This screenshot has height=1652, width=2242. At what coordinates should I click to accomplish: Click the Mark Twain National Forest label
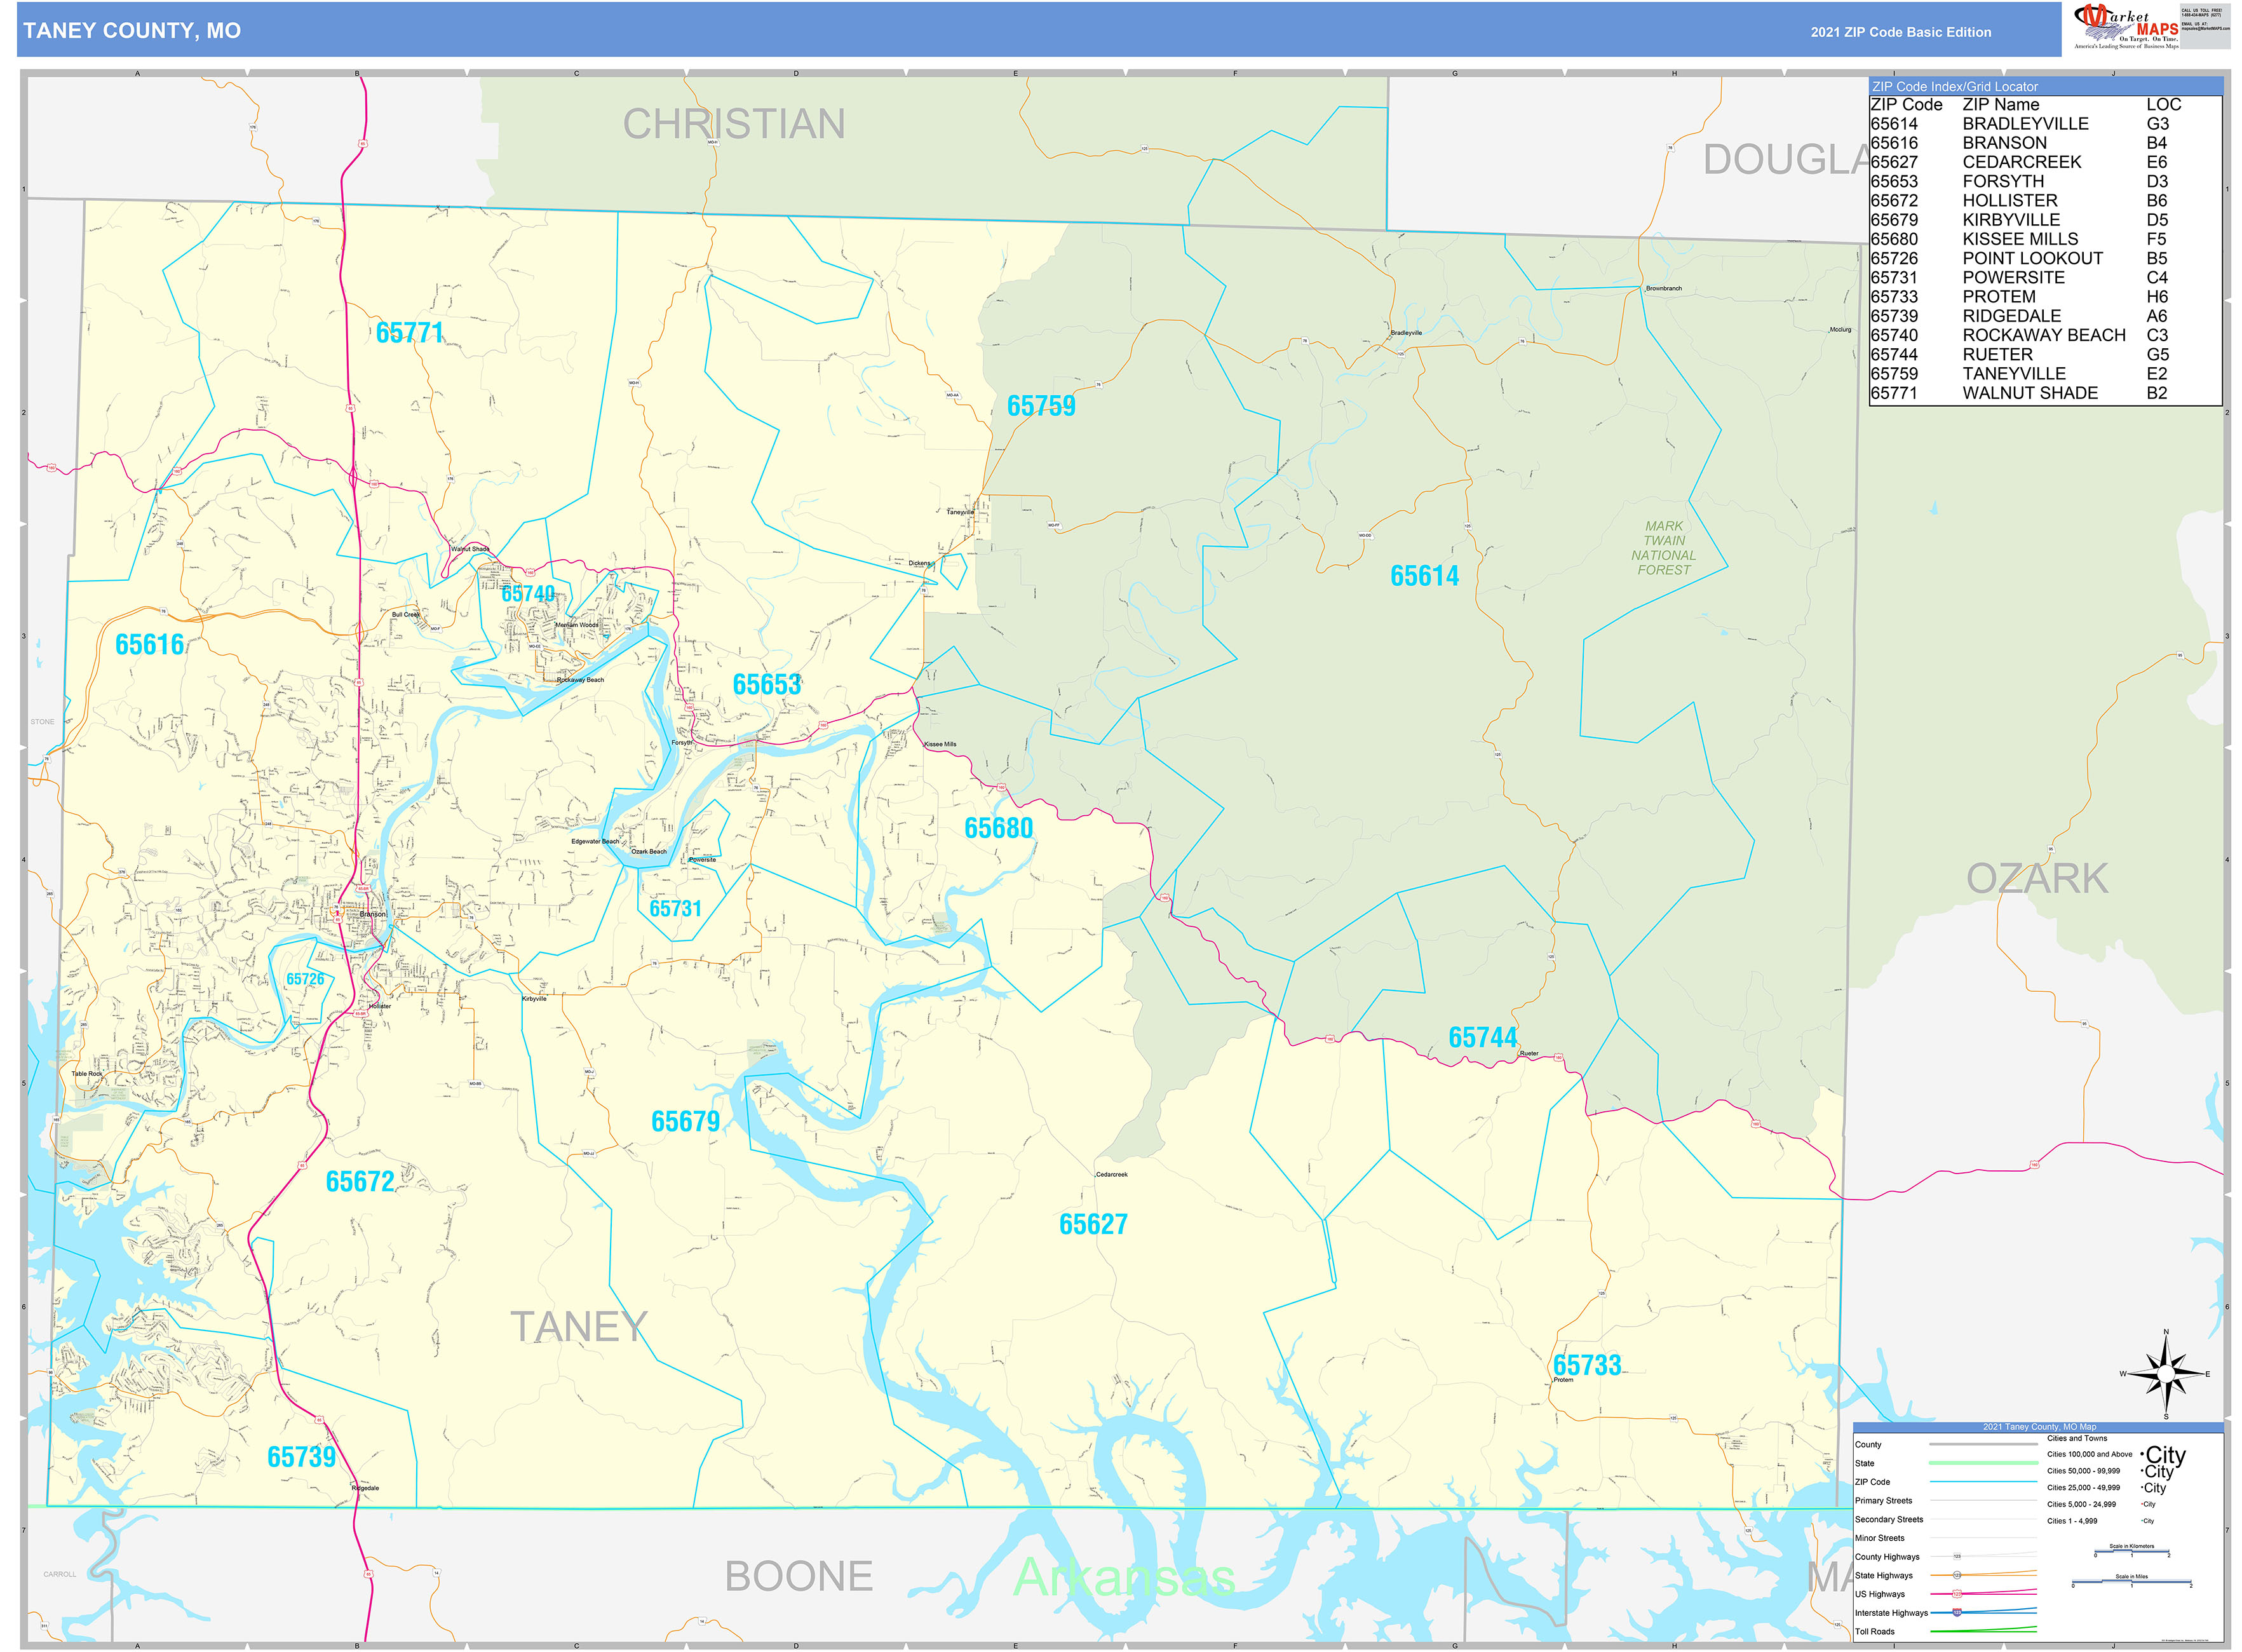[1664, 548]
